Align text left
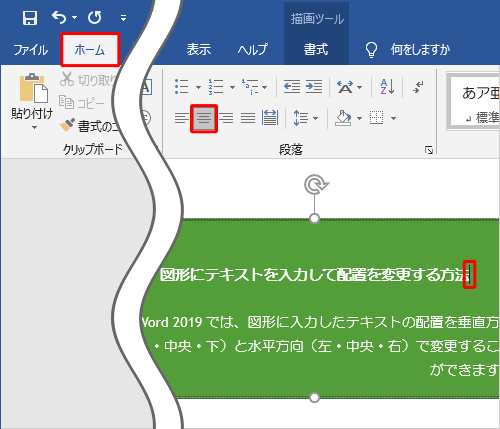This screenshot has width=500, height=429. 181,118
